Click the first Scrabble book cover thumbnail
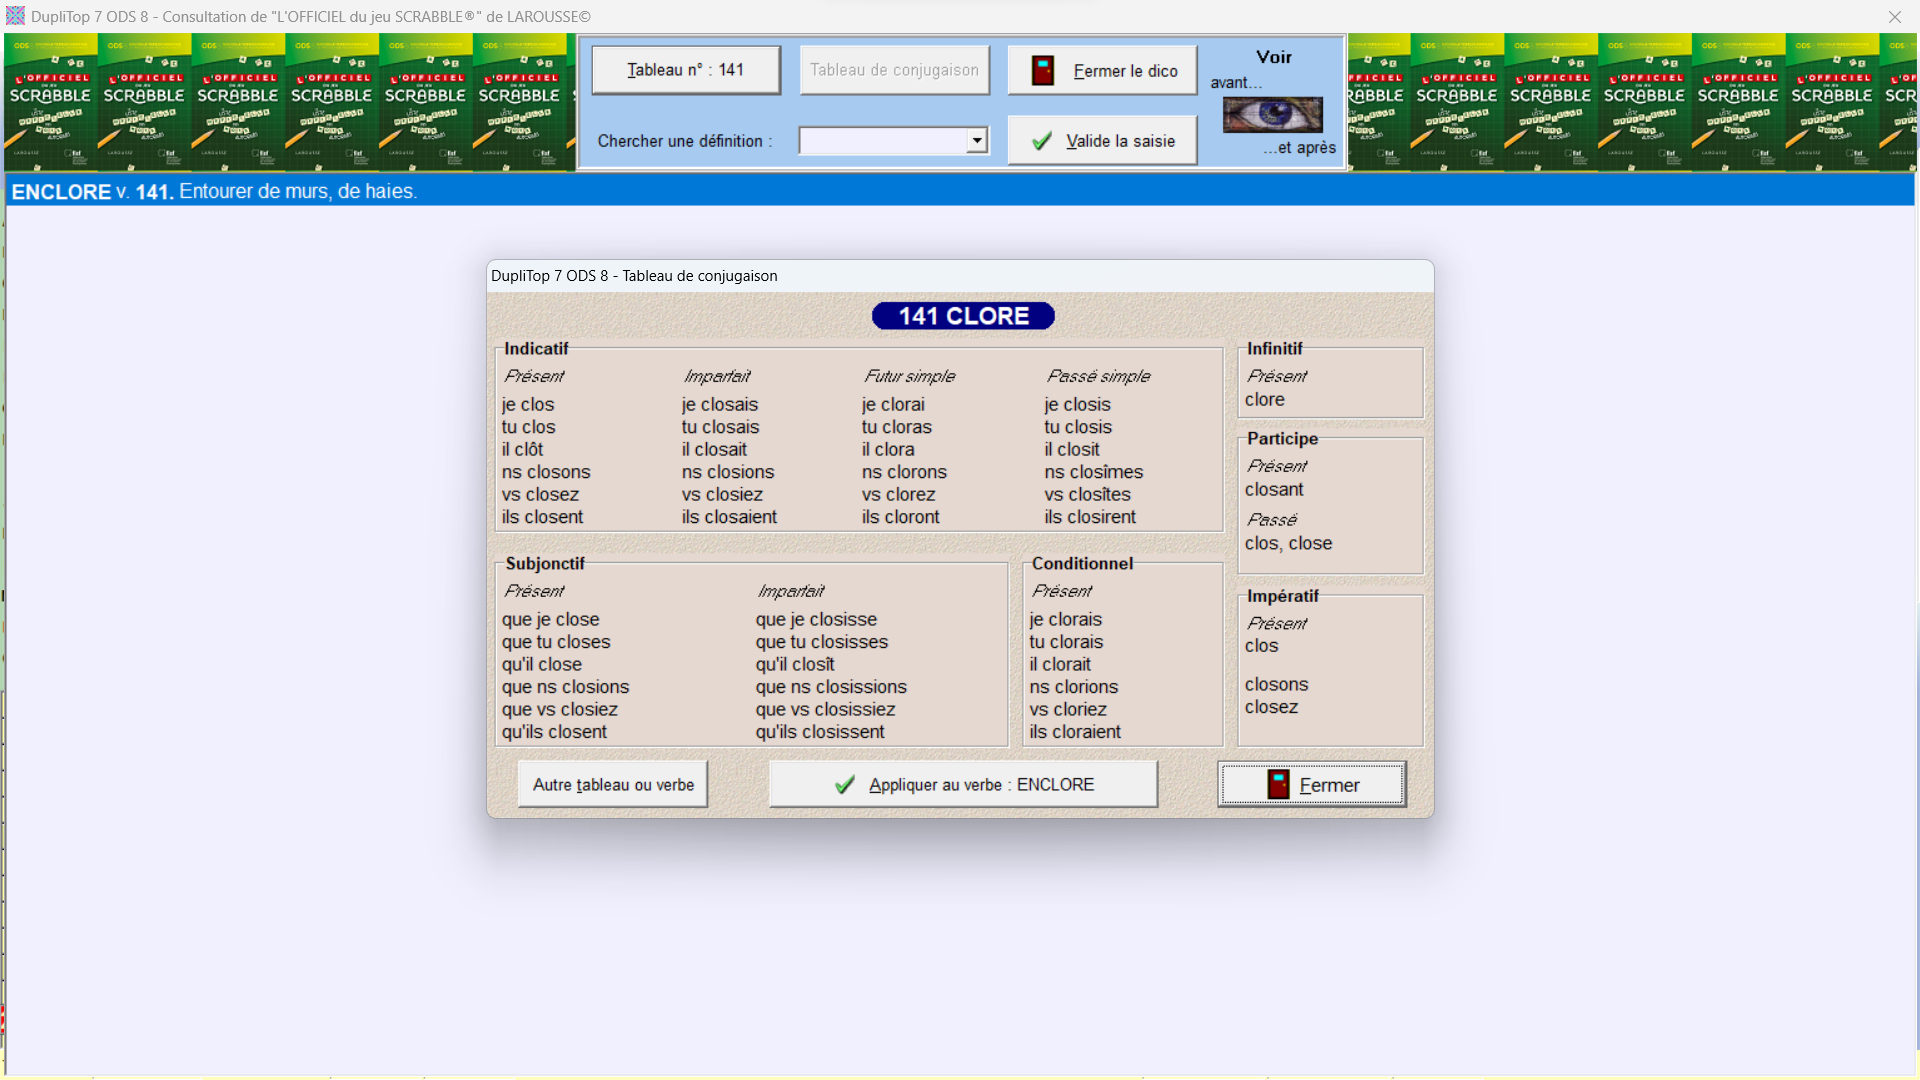1920x1080 pixels. tap(50, 102)
